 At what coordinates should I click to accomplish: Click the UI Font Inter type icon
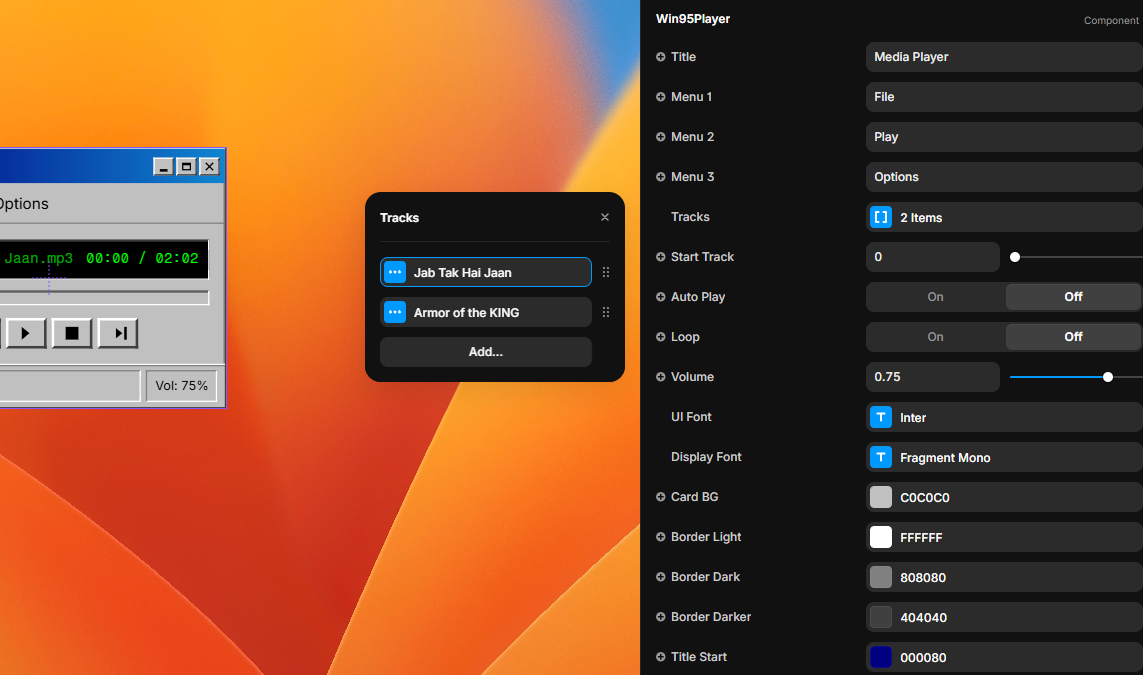(881, 417)
